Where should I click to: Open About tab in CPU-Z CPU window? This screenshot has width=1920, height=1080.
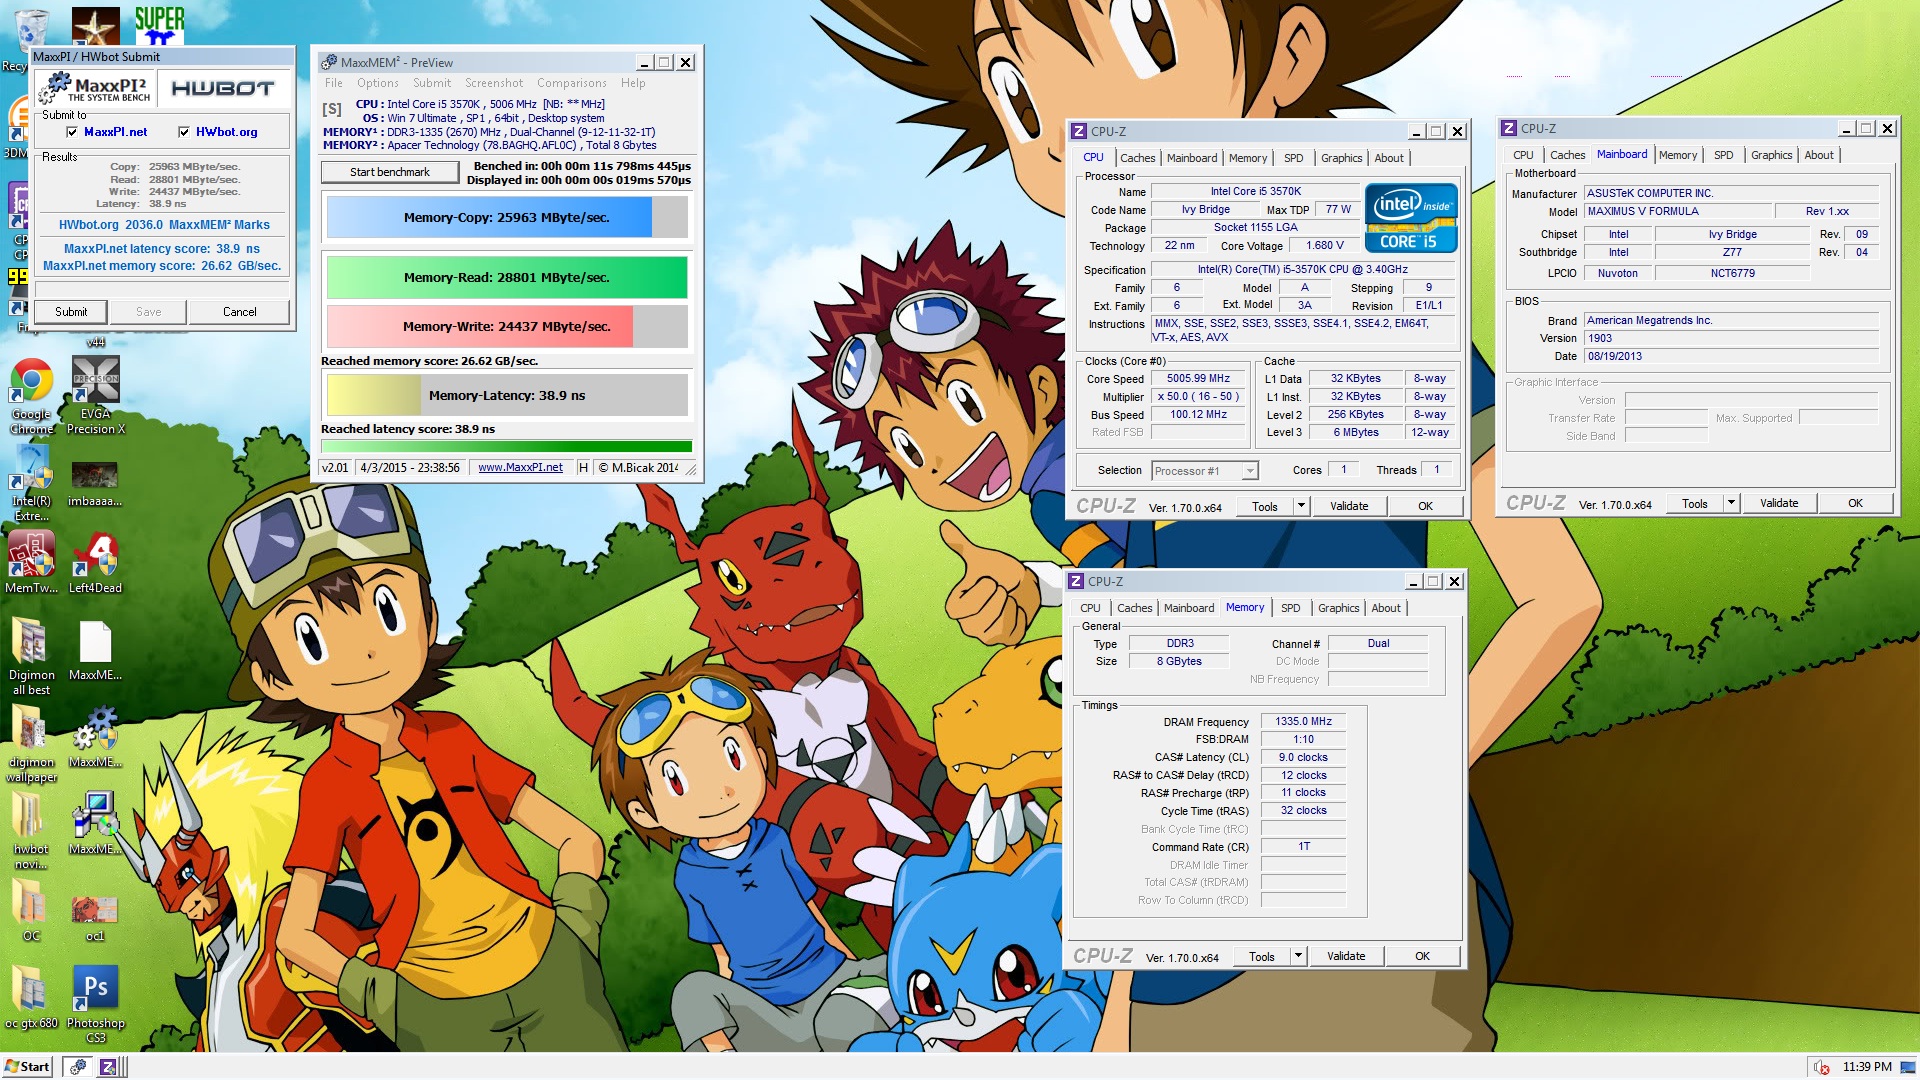pyautogui.click(x=1388, y=158)
